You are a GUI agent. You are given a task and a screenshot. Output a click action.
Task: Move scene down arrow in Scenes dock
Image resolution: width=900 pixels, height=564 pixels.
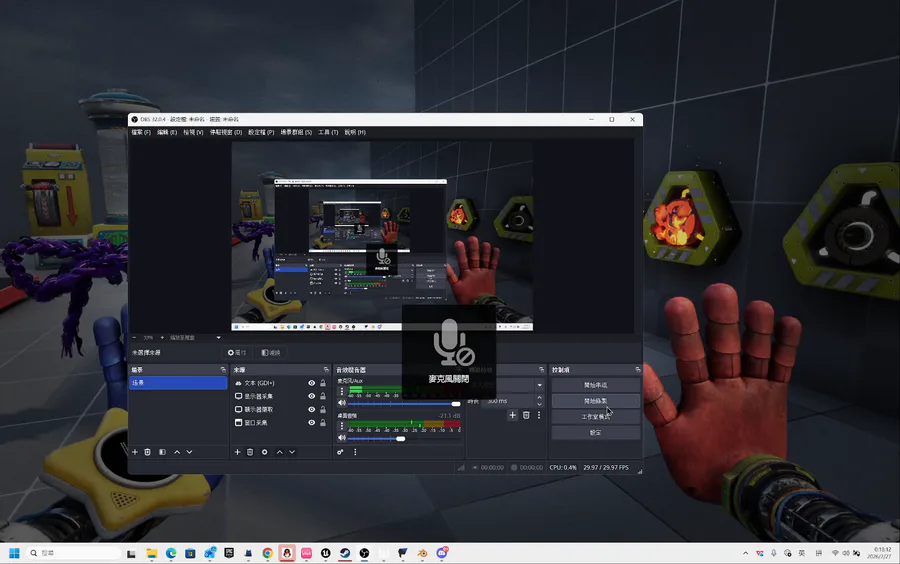click(x=189, y=452)
